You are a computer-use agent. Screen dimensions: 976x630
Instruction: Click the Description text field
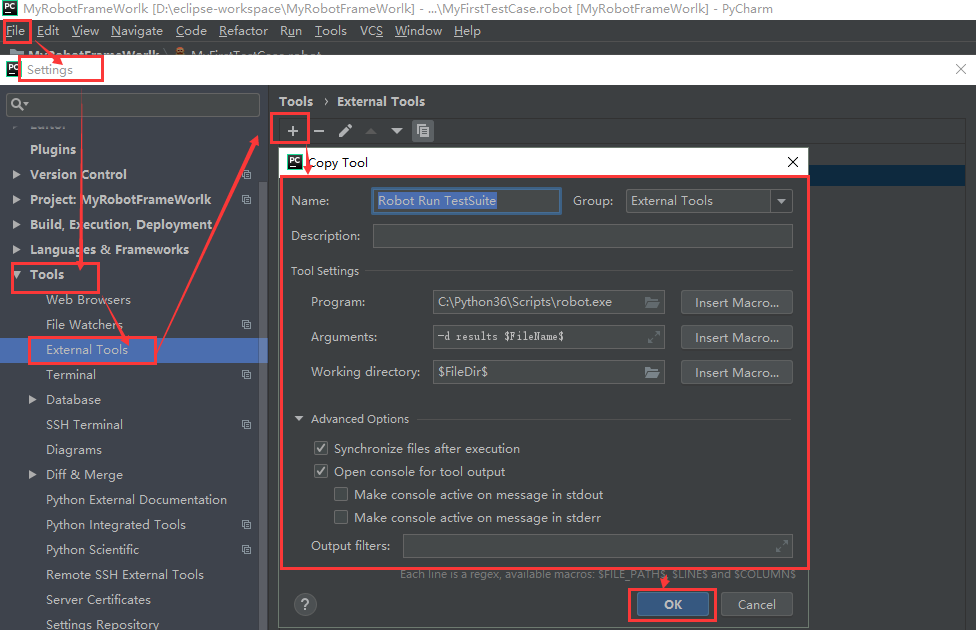point(582,236)
